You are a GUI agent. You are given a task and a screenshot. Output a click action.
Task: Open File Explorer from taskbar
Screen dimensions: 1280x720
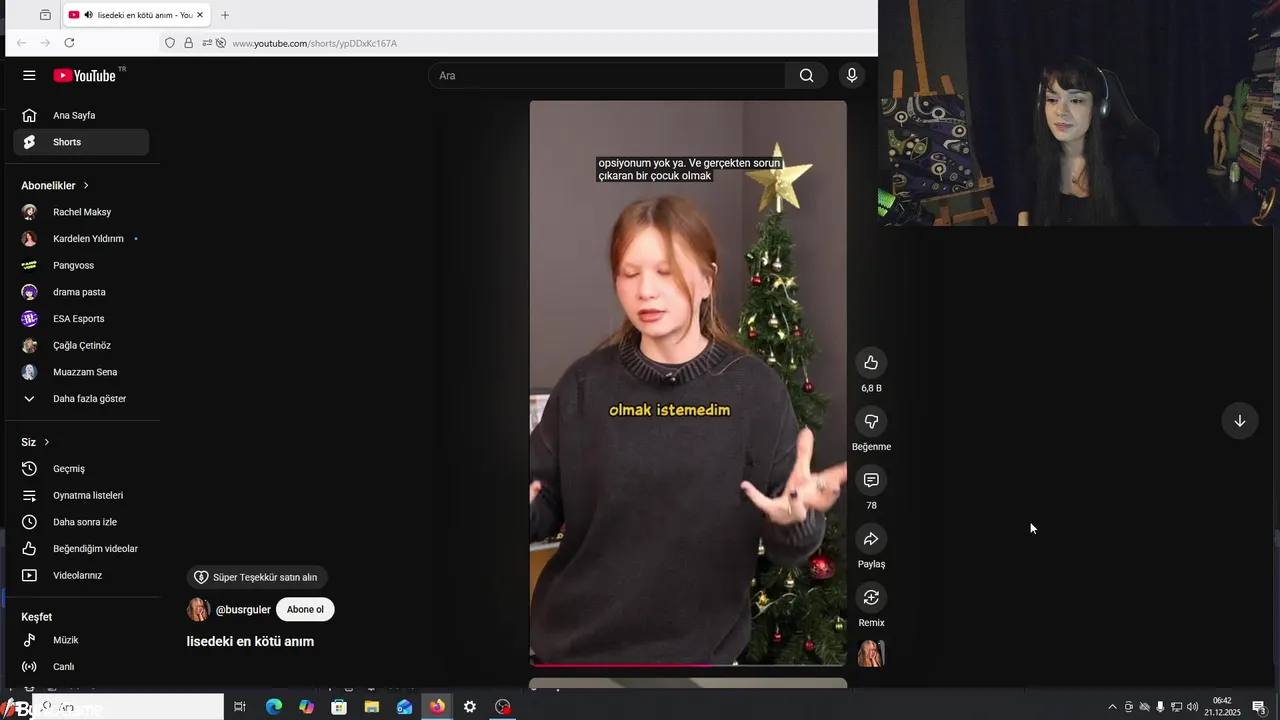click(x=372, y=707)
